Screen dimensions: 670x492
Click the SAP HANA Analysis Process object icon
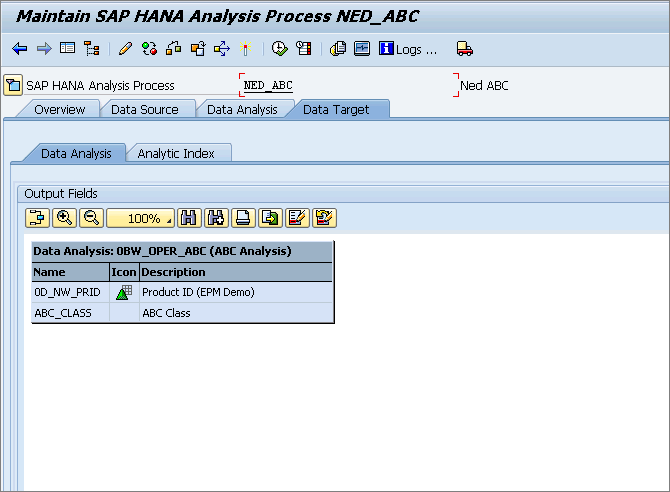pyautogui.click(x=13, y=85)
